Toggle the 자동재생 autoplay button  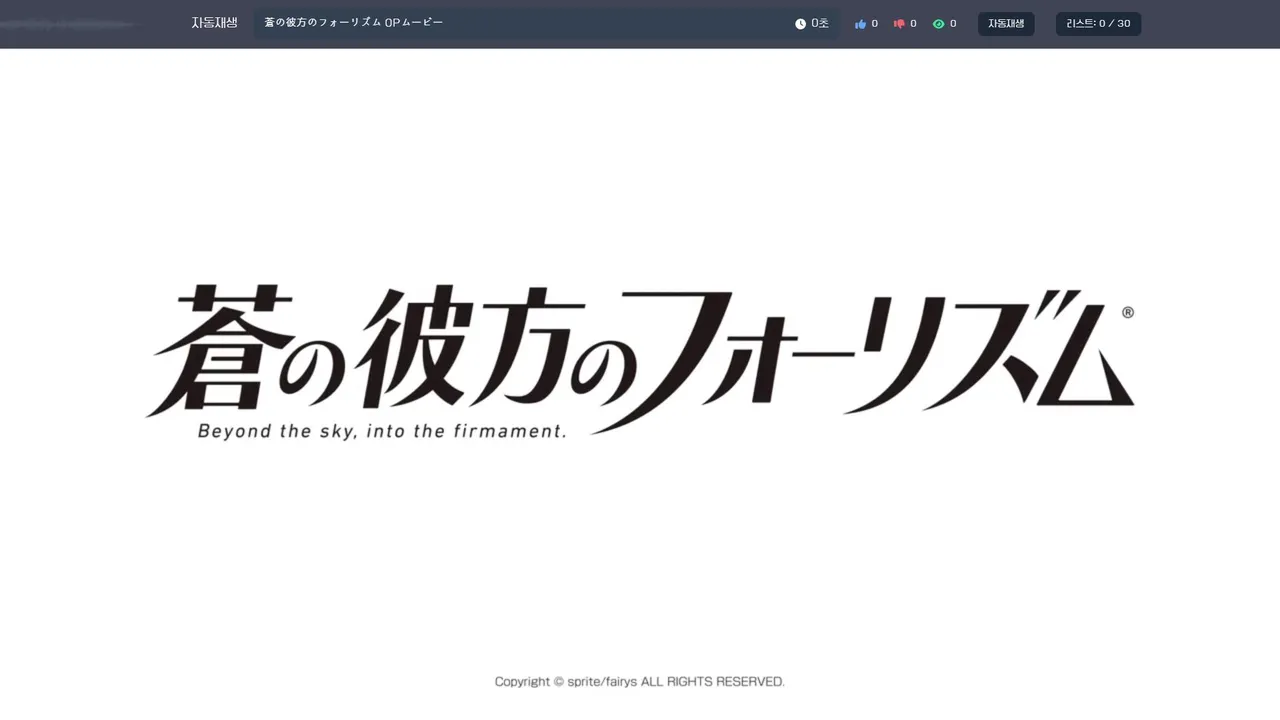coord(1006,24)
